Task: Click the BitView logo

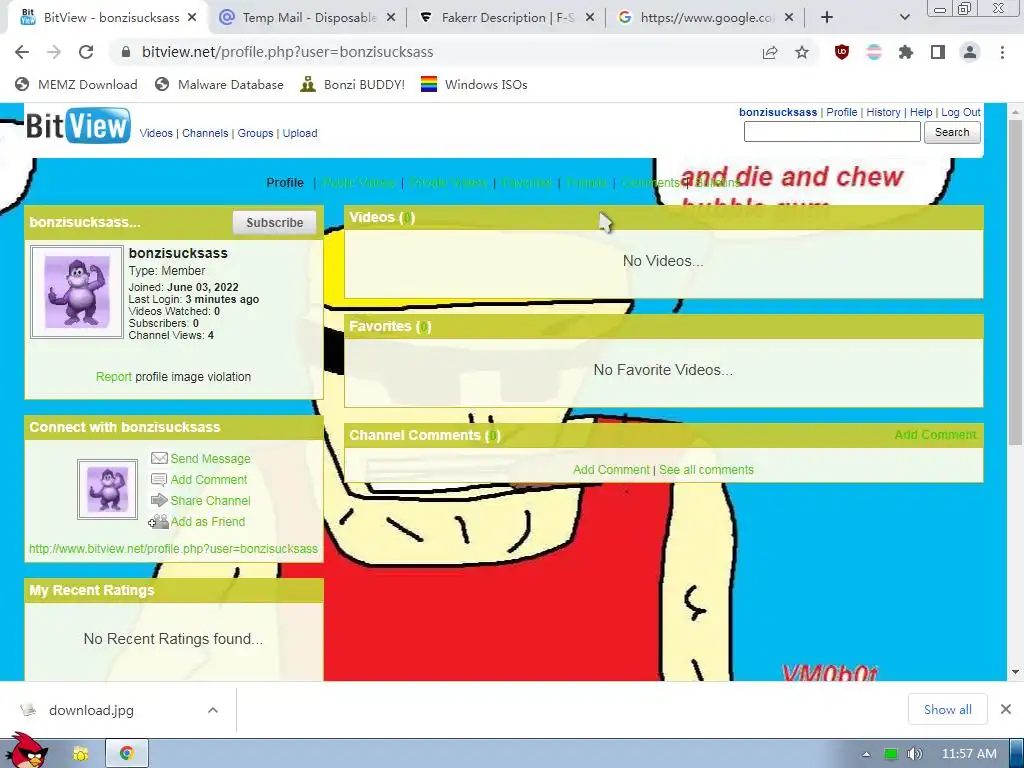Action: click(78, 125)
